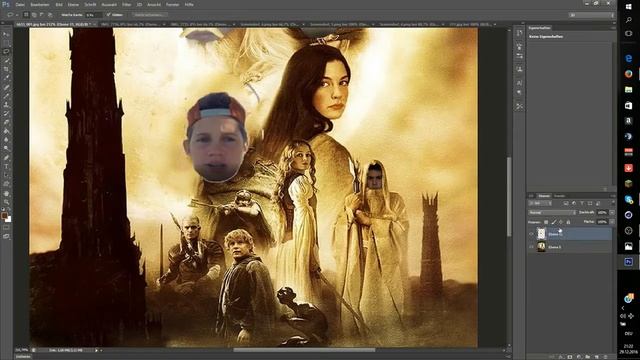The height and width of the screenshot is (360, 640).
Task: Click the horizontal canvas scrollbar
Action: (x=304, y=350)
